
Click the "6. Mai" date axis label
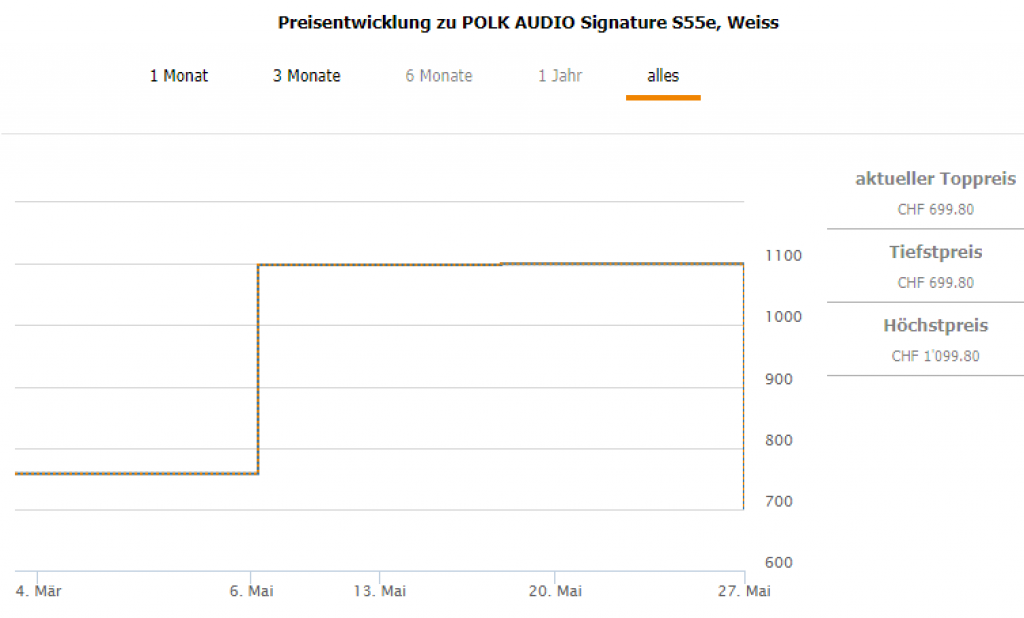252,592
